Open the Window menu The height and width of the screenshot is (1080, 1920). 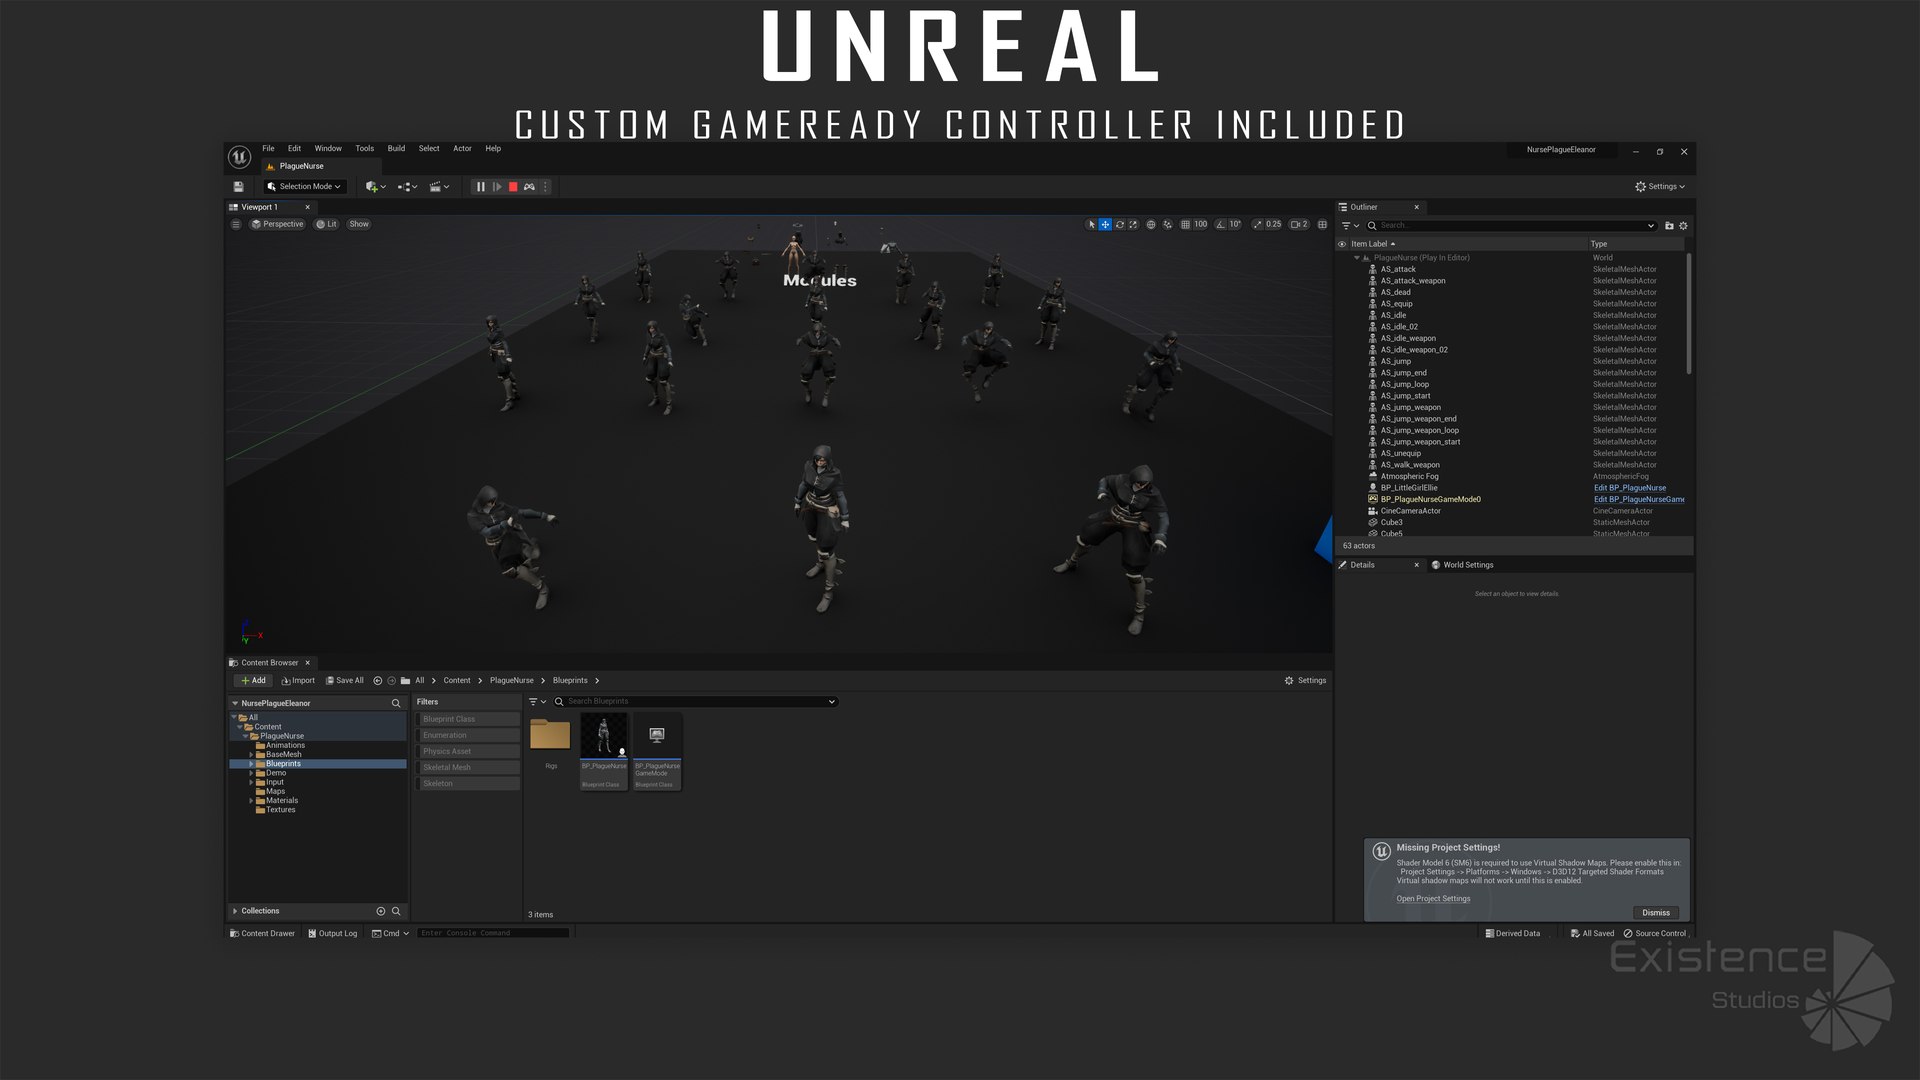[328, 149]
